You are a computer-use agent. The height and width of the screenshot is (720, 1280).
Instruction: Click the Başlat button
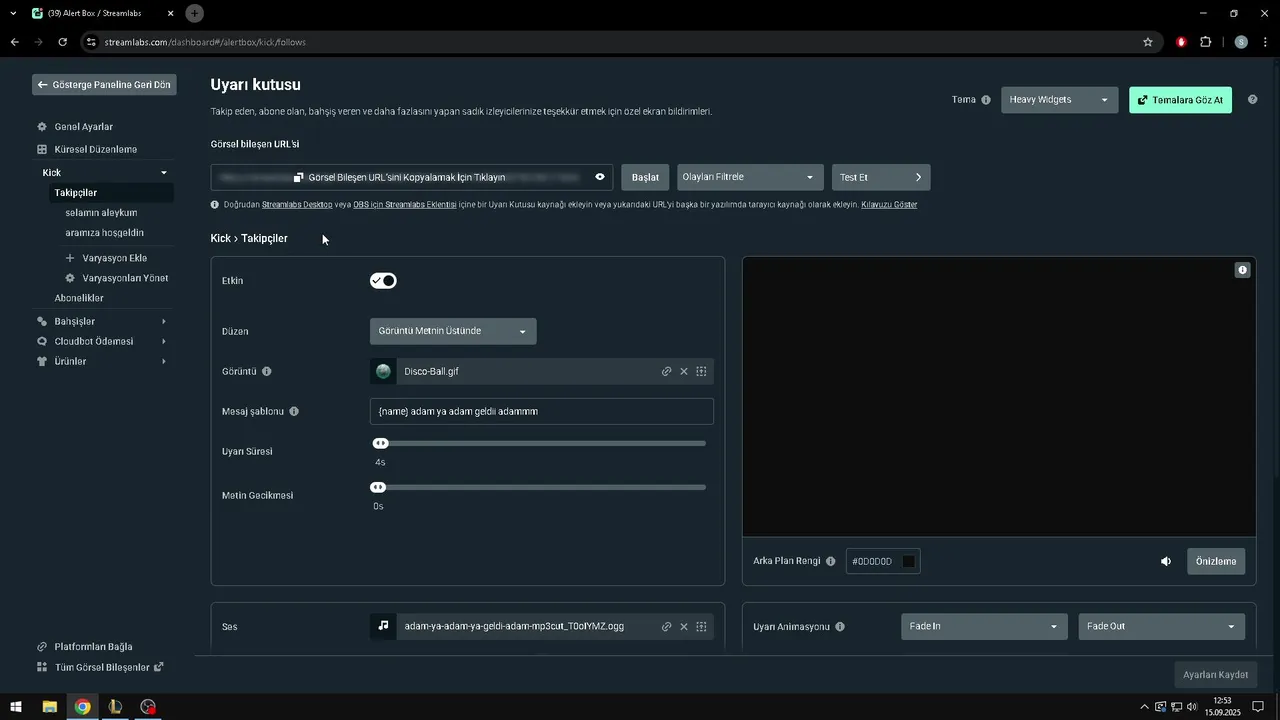click(x=645, y=177)
